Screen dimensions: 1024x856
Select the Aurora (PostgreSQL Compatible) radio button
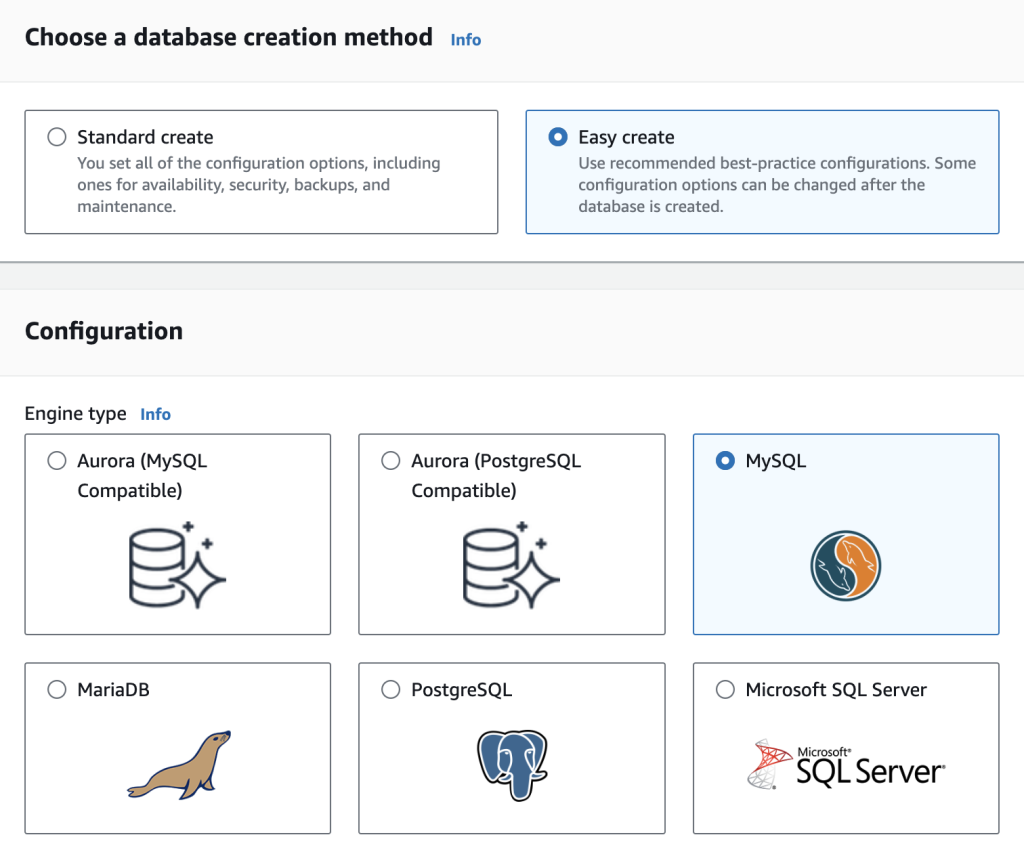click(390, 460)
